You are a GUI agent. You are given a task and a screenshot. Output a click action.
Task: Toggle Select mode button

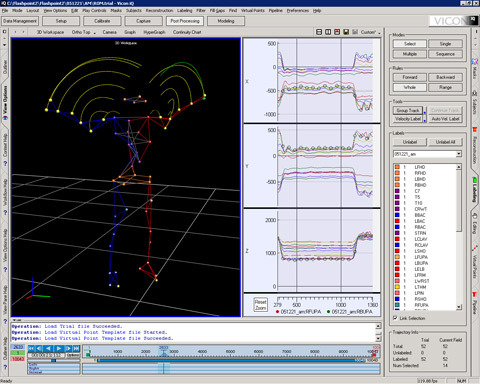pos(410,44)
